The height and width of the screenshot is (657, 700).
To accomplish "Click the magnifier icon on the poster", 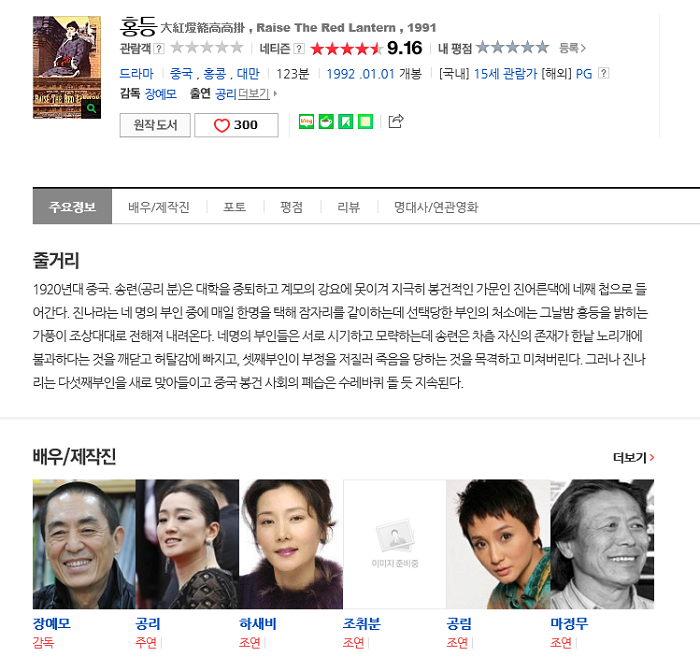I will [91, 108].
